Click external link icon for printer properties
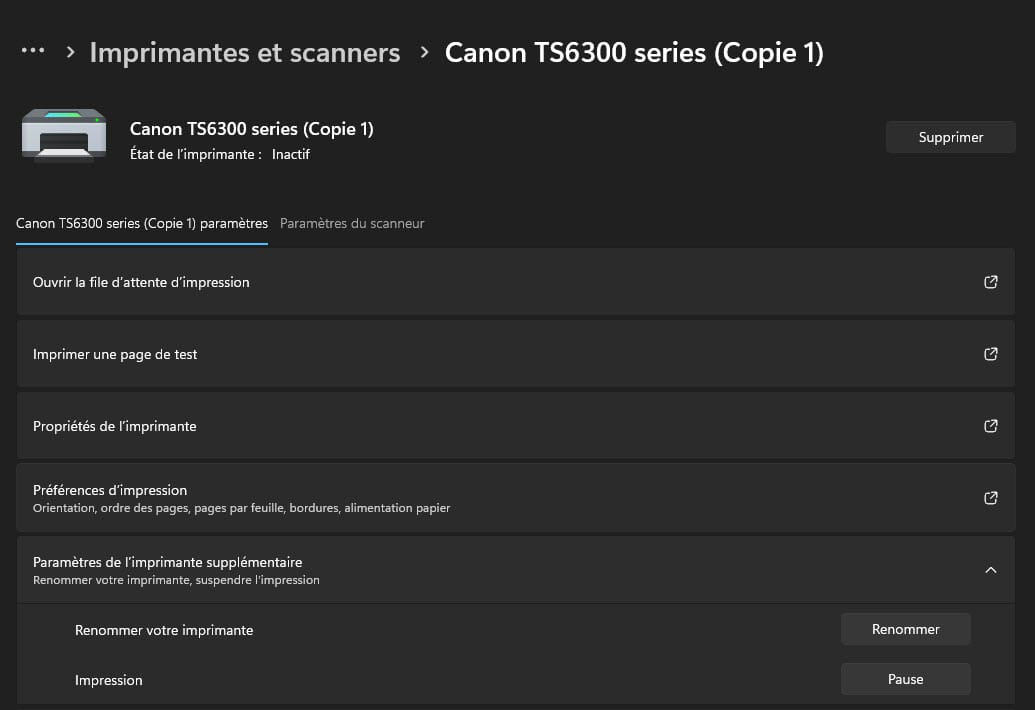Viewport: 1035px width, 710px height. [x=991, y=426]
